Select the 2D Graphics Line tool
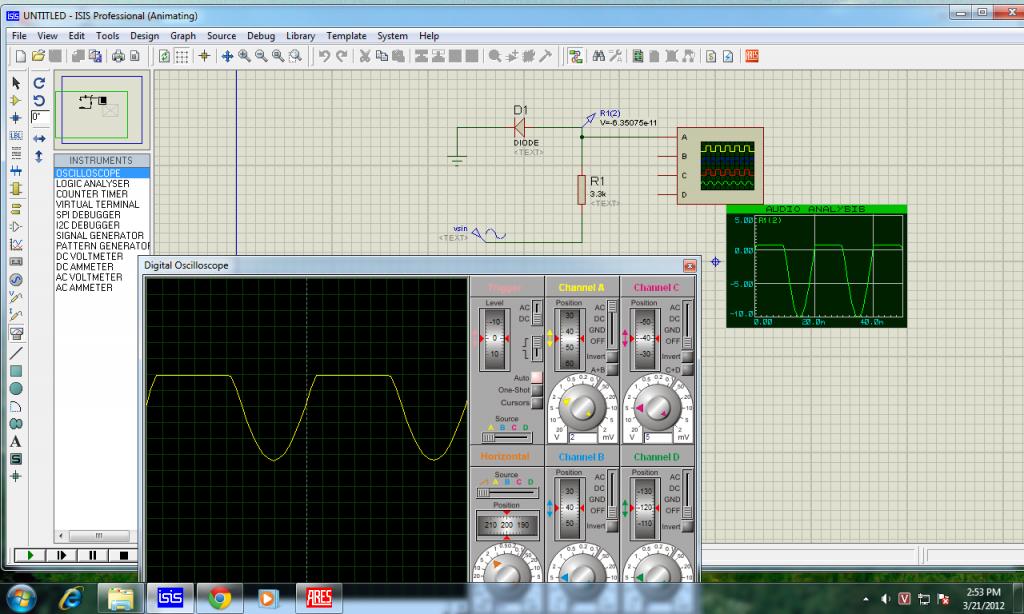The image size is (1024, 614). click(x=16, y=353)
